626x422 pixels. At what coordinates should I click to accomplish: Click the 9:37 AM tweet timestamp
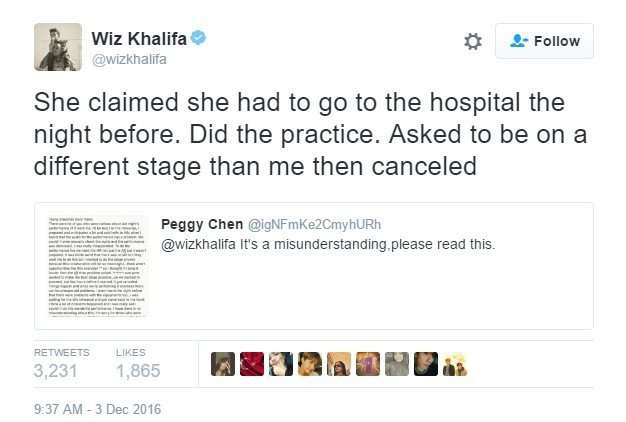pos(98,409)
